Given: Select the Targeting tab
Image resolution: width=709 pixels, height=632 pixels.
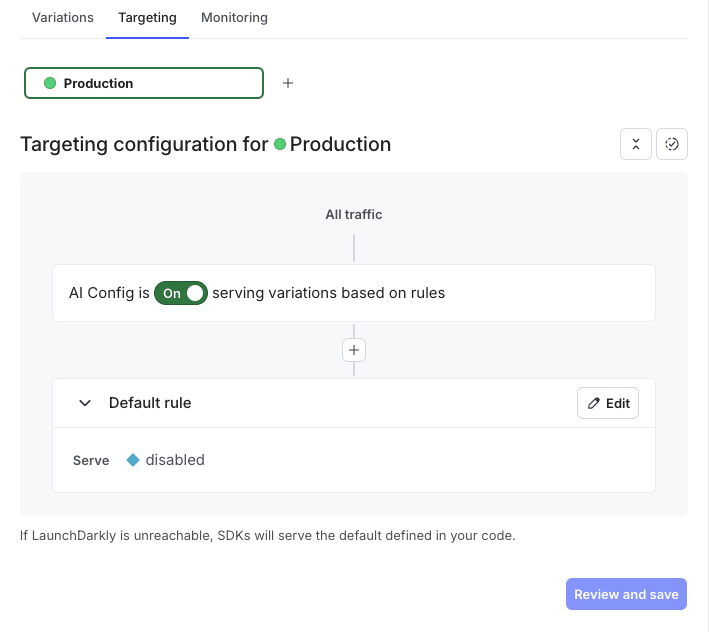Looking at the screenshot, I should [147, 18].
